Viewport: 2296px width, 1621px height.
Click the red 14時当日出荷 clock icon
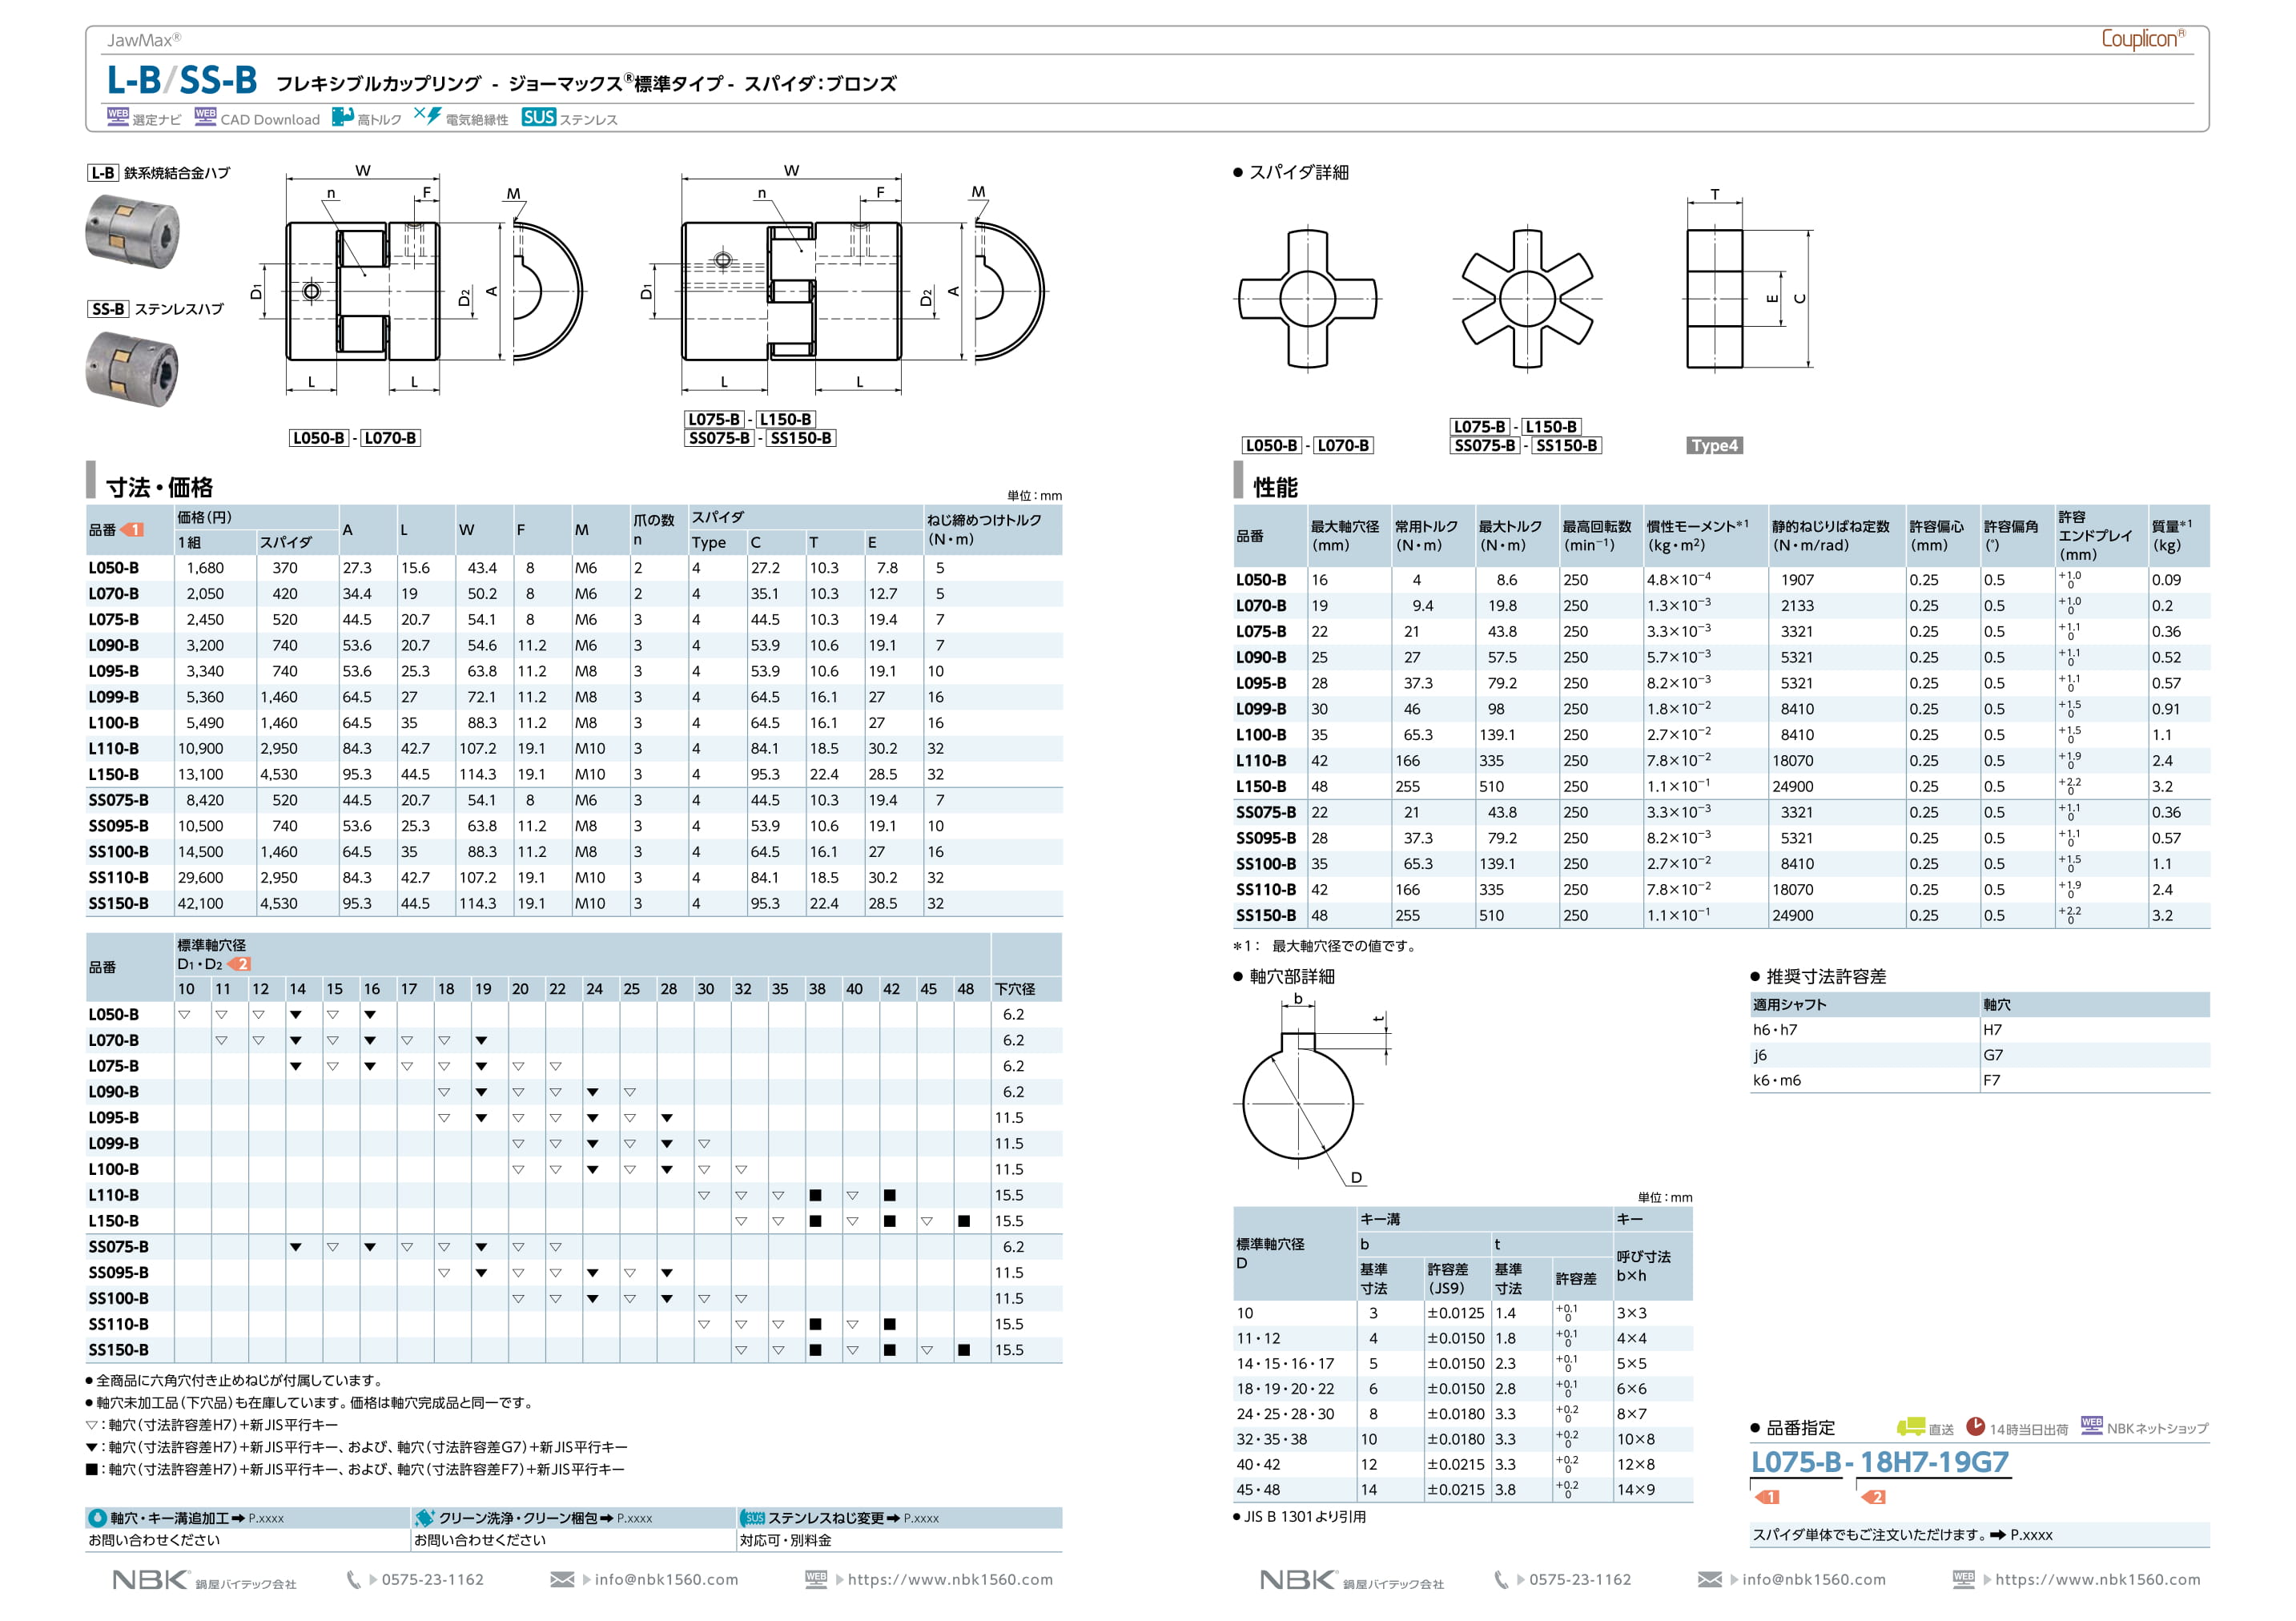pyautogui.click(x=1975, y=1426)
